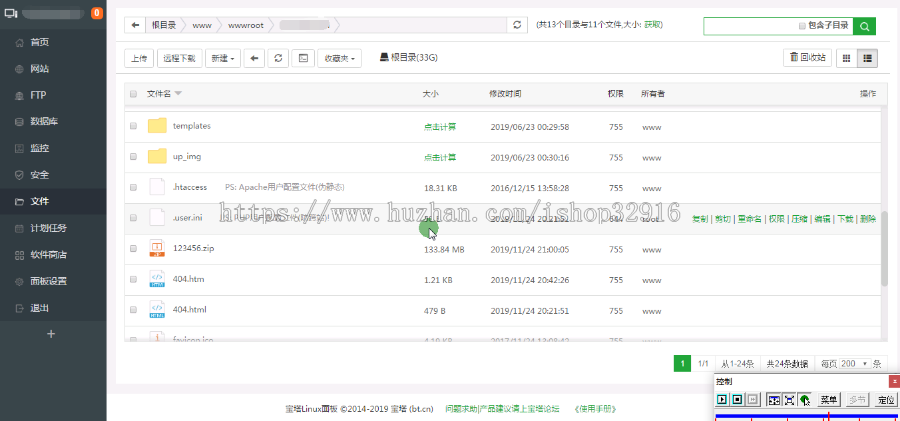Tick the checkbox for templates folder
This screenshot has width=900, height=421.
tap(133, 127)
